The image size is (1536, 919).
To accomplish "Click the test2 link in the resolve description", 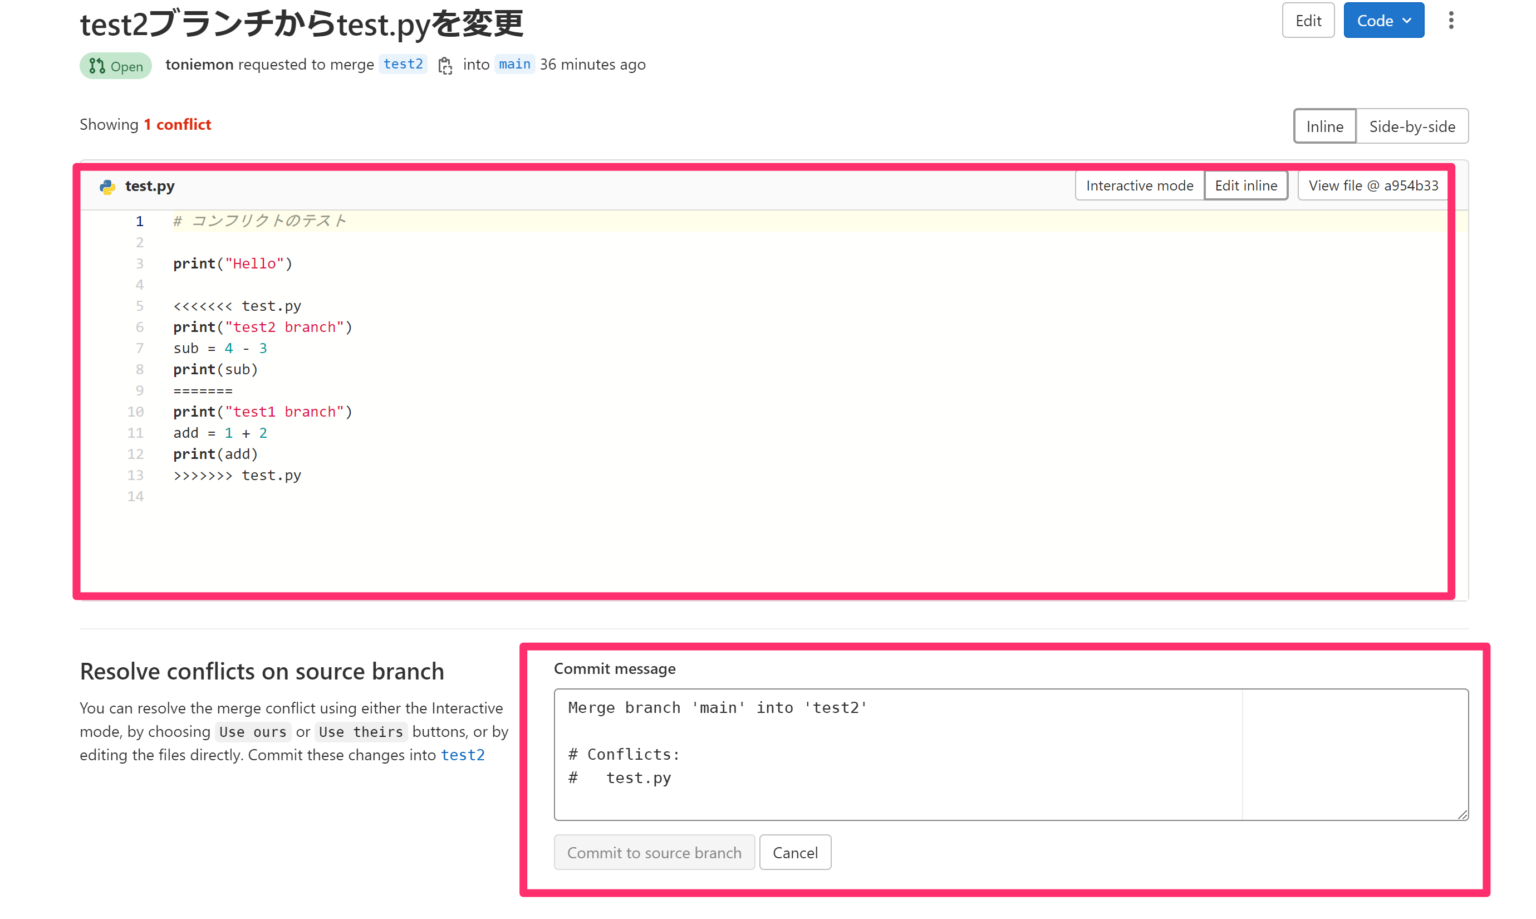I will tap(463, 755).
